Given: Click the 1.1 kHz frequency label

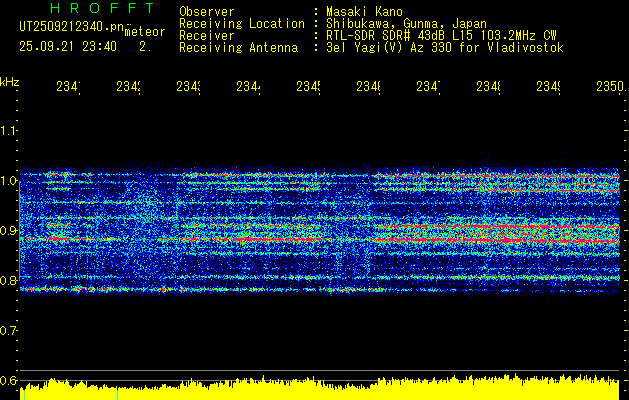Looking at the screenshot, I should click(8, 130).
